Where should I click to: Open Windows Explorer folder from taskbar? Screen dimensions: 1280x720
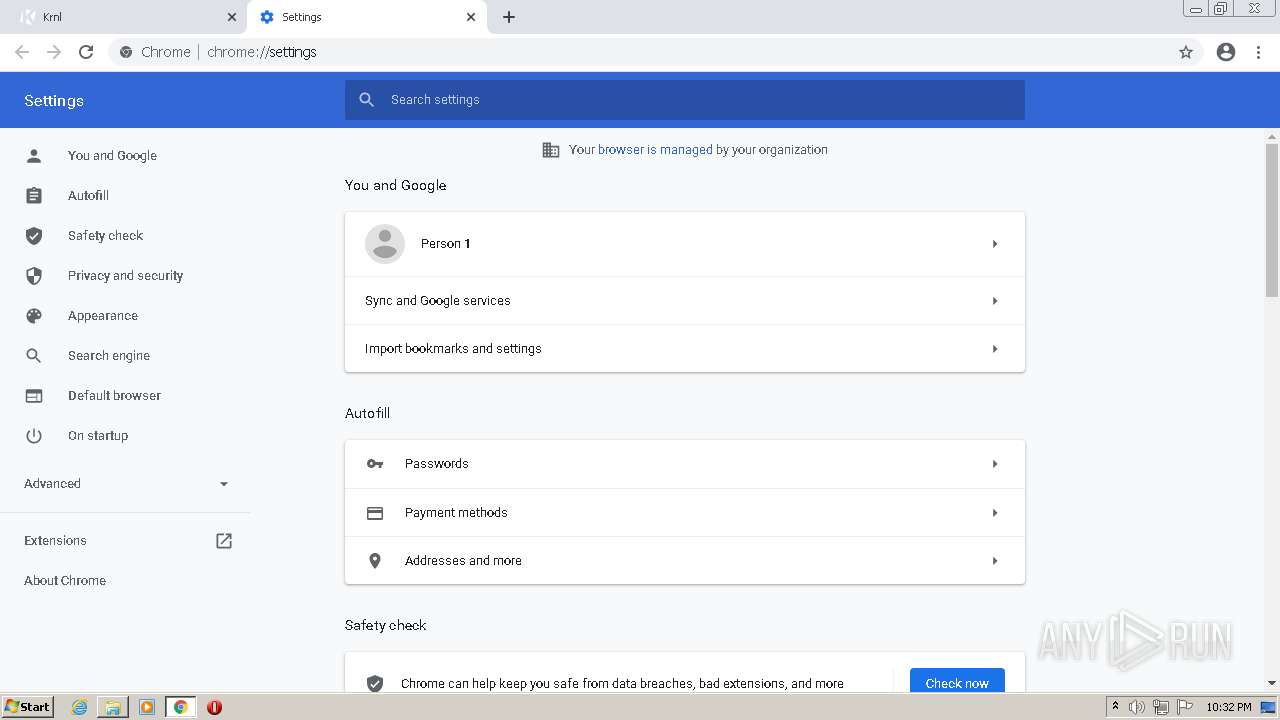coord(113,707)
